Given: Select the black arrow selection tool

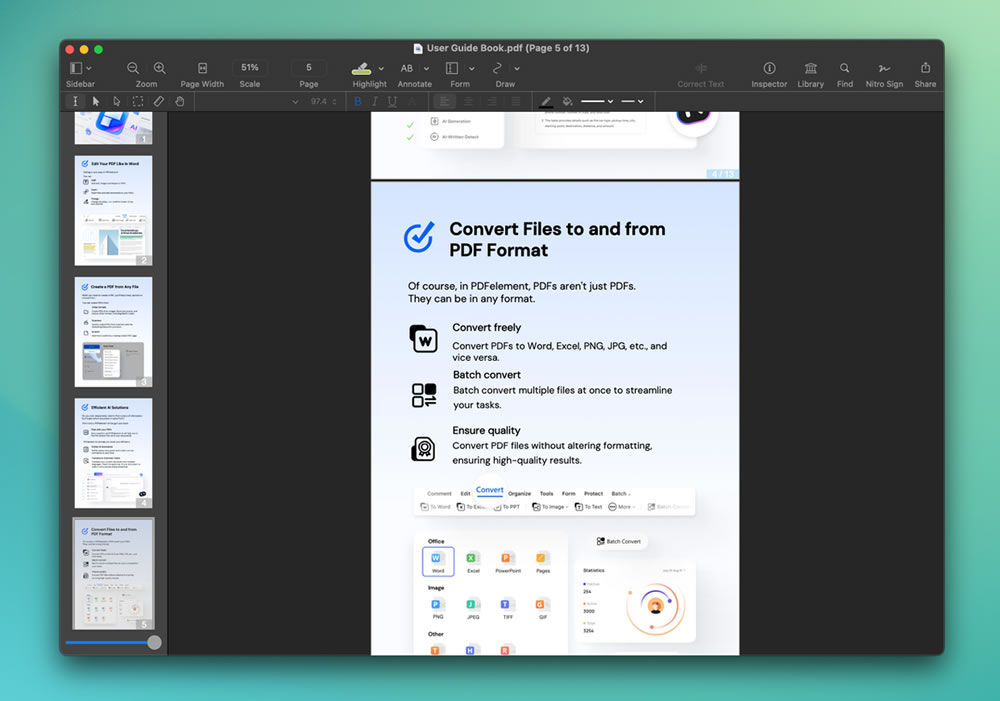Looking at the screenshot, I should 96,101.
